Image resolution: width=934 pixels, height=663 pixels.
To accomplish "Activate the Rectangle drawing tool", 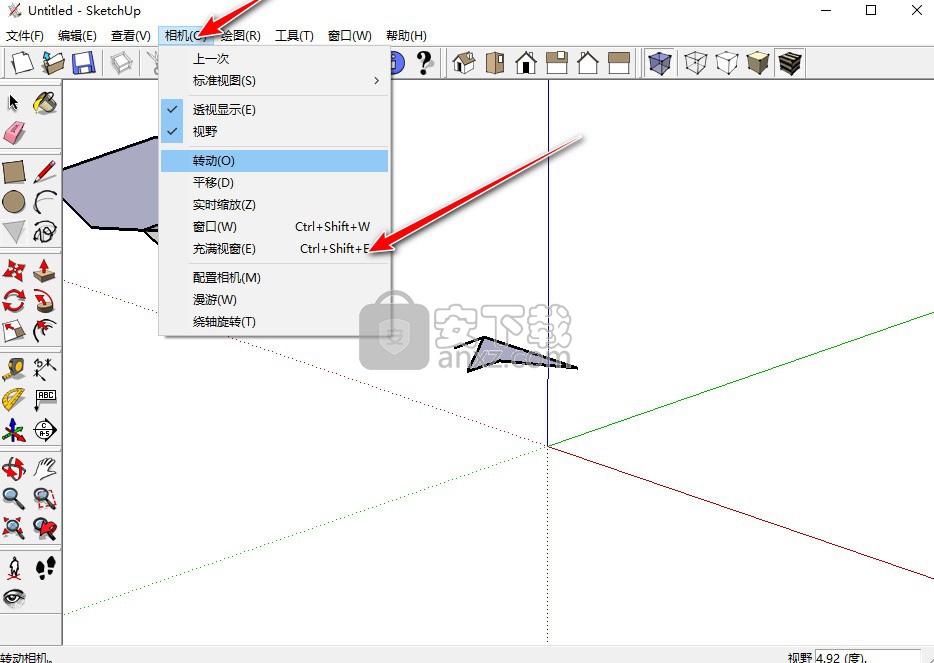I will [14, 172].
